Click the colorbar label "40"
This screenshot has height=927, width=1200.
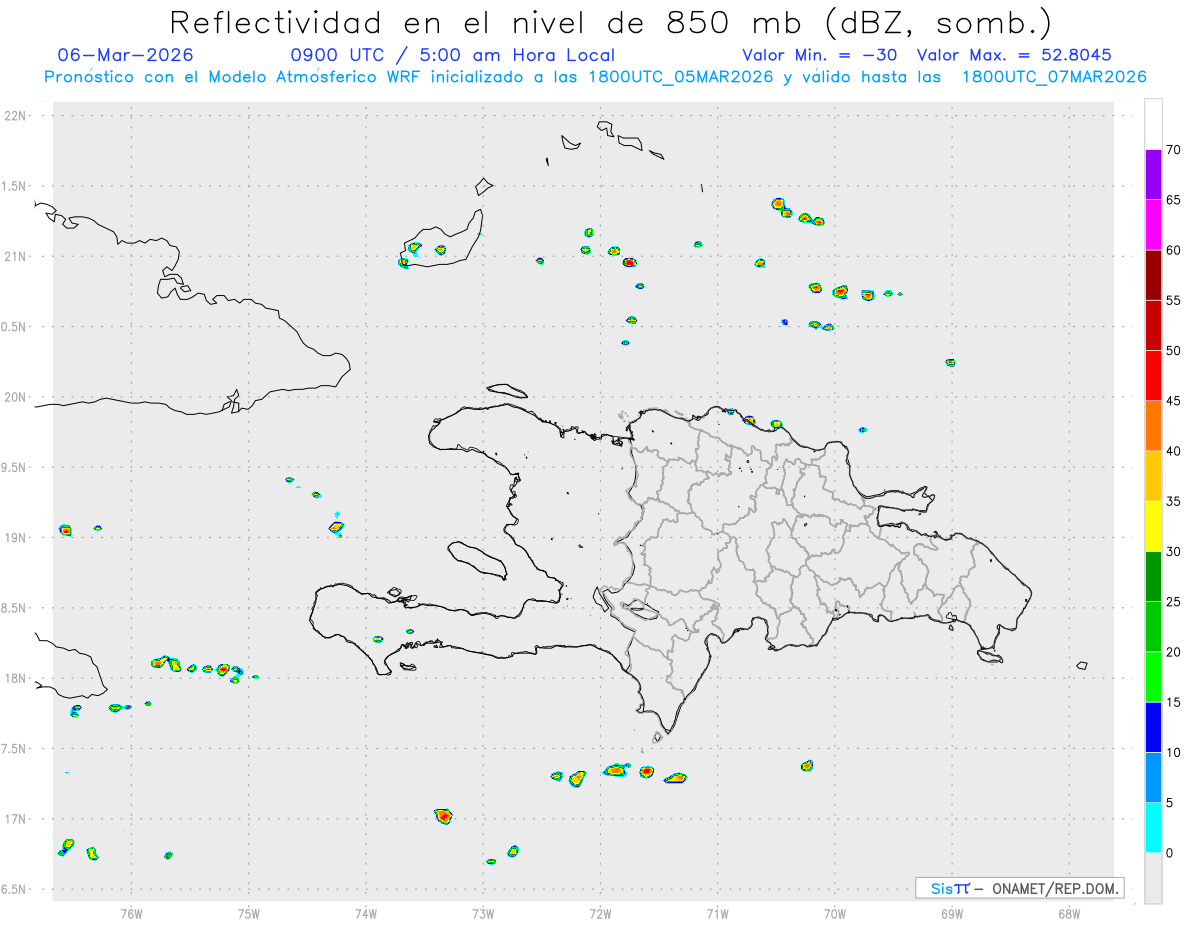click(1174, 451)
